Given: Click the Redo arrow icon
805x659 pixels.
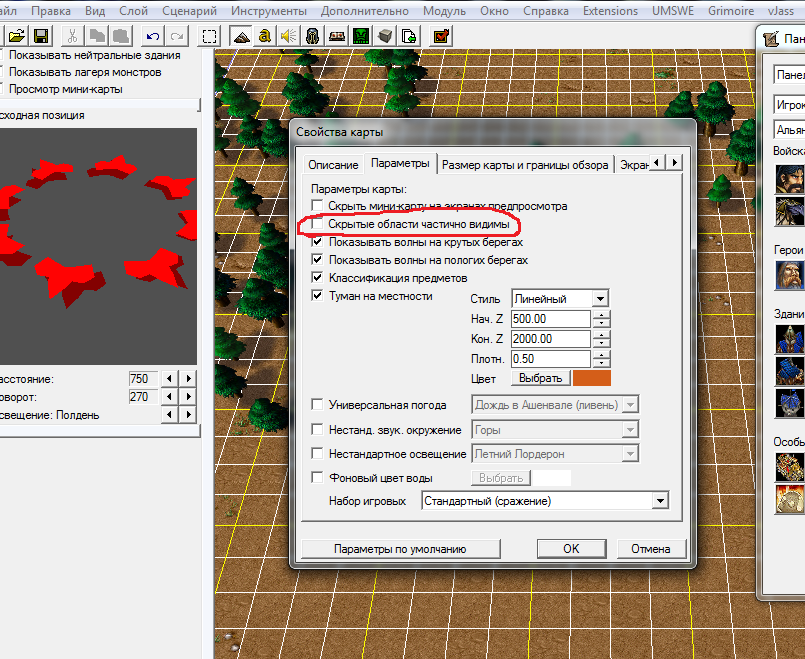Looking at the screenshot, I should click(177, 36).
